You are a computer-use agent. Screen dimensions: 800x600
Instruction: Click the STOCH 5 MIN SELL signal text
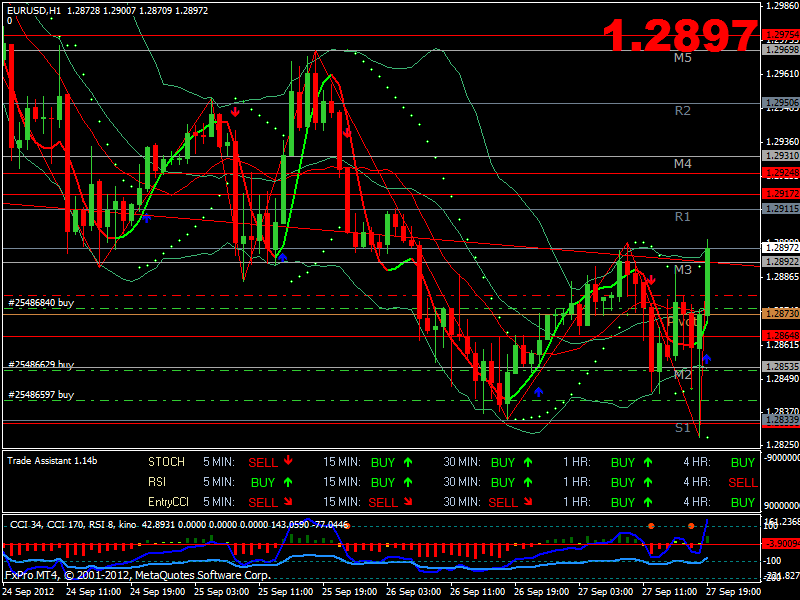pos(263,463)
